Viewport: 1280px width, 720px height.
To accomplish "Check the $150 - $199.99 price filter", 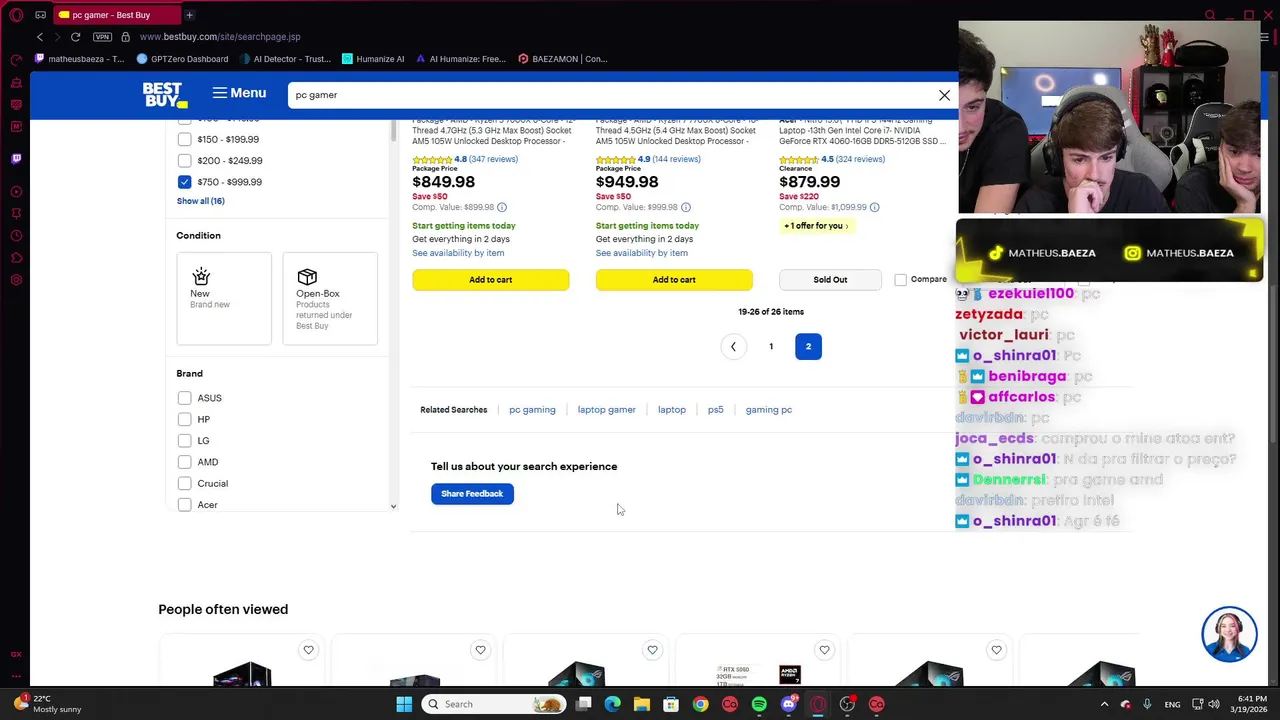I will [x=184, y=139].
